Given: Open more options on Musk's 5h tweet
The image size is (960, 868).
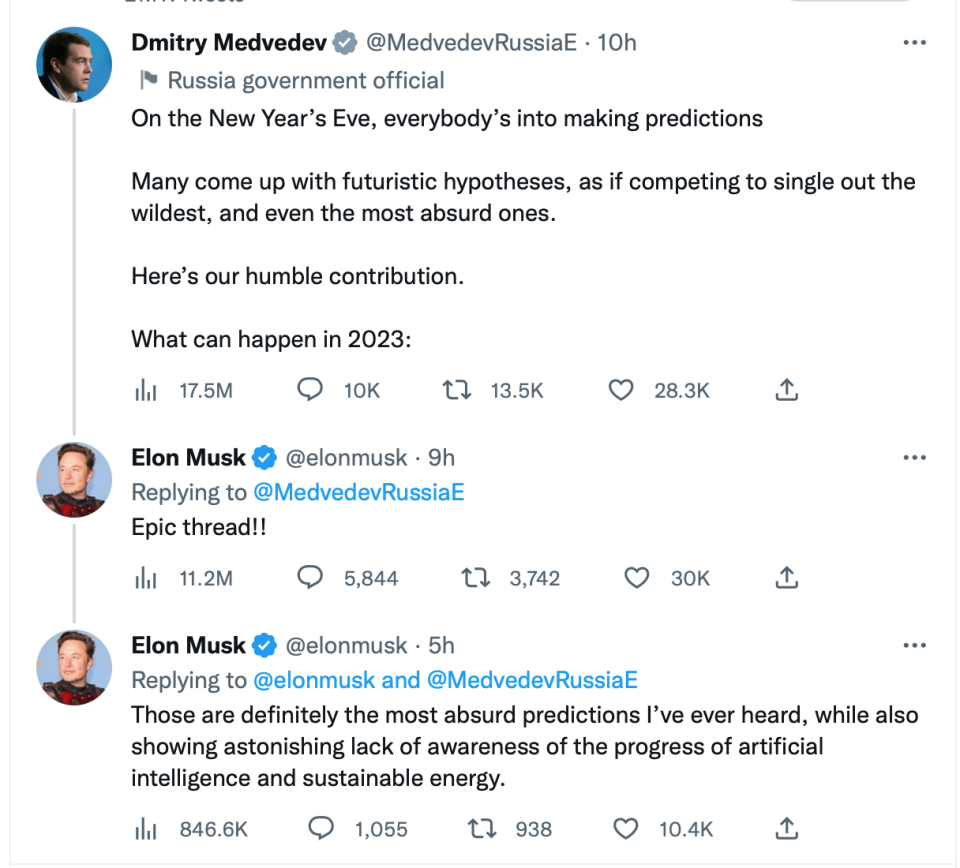Looking at the screenshot, I should tap(914, 646).
